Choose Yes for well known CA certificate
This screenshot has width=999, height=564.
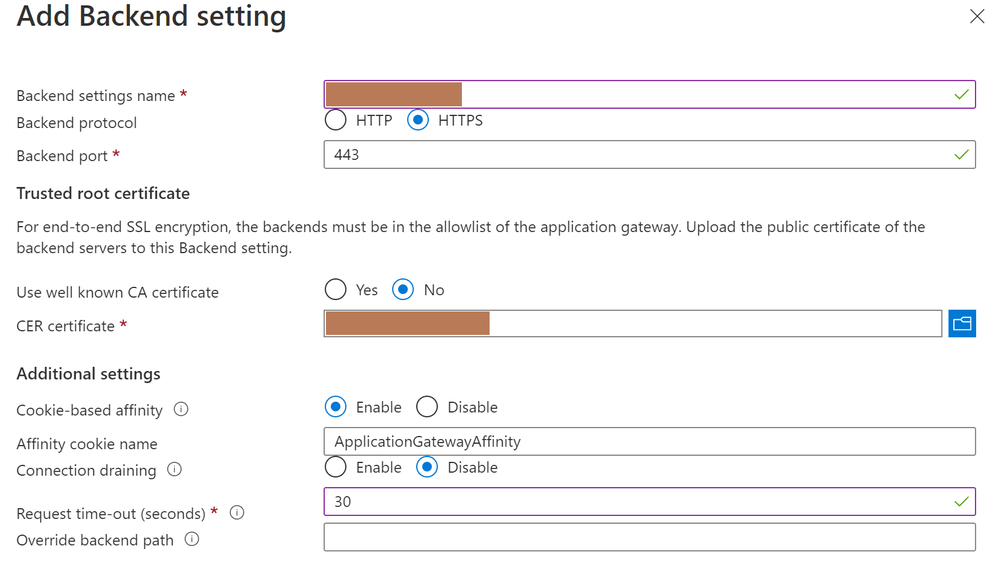pos(336,290)
